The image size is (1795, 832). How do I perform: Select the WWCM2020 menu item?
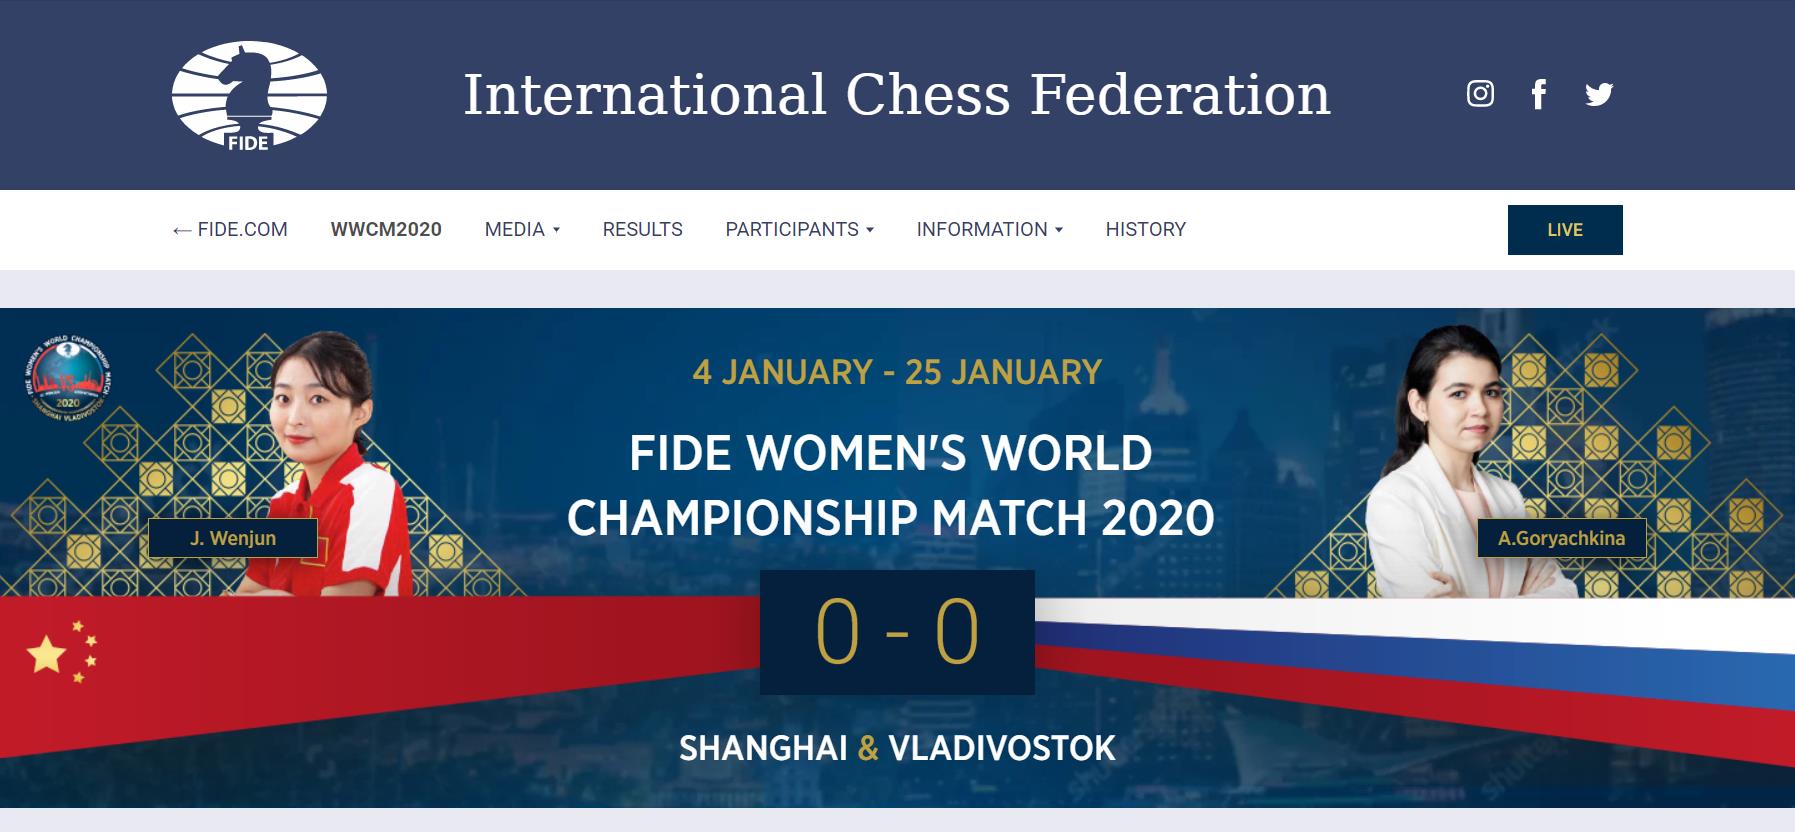[386, 229]
